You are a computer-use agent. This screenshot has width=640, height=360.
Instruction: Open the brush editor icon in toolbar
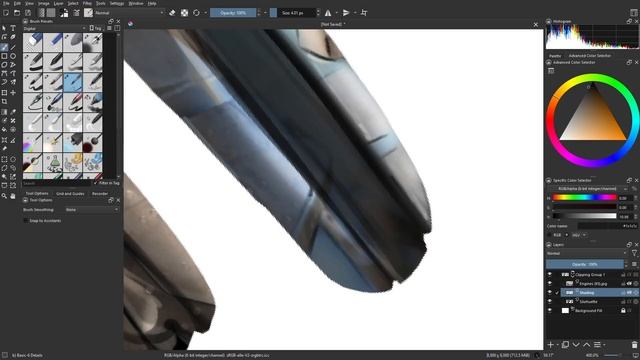coord(76,13)
